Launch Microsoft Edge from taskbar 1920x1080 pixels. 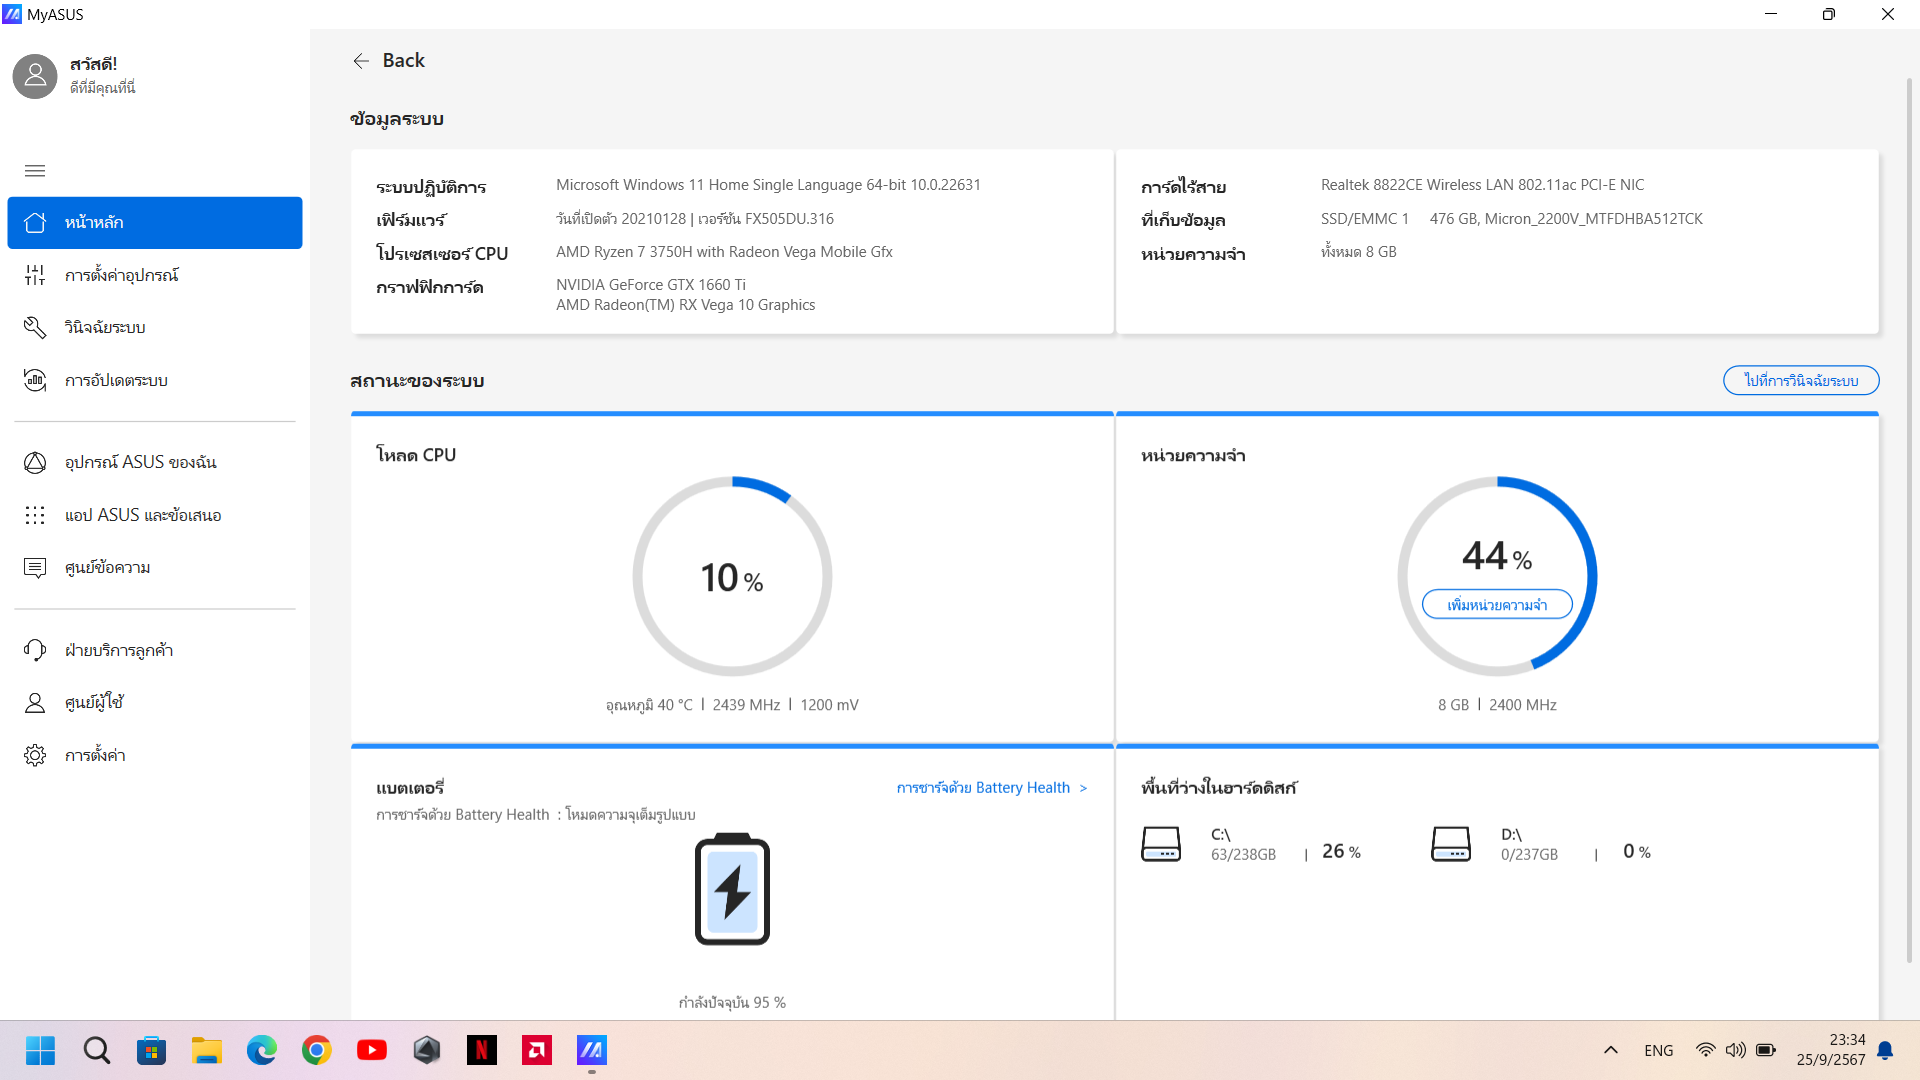coord(262,1050)
